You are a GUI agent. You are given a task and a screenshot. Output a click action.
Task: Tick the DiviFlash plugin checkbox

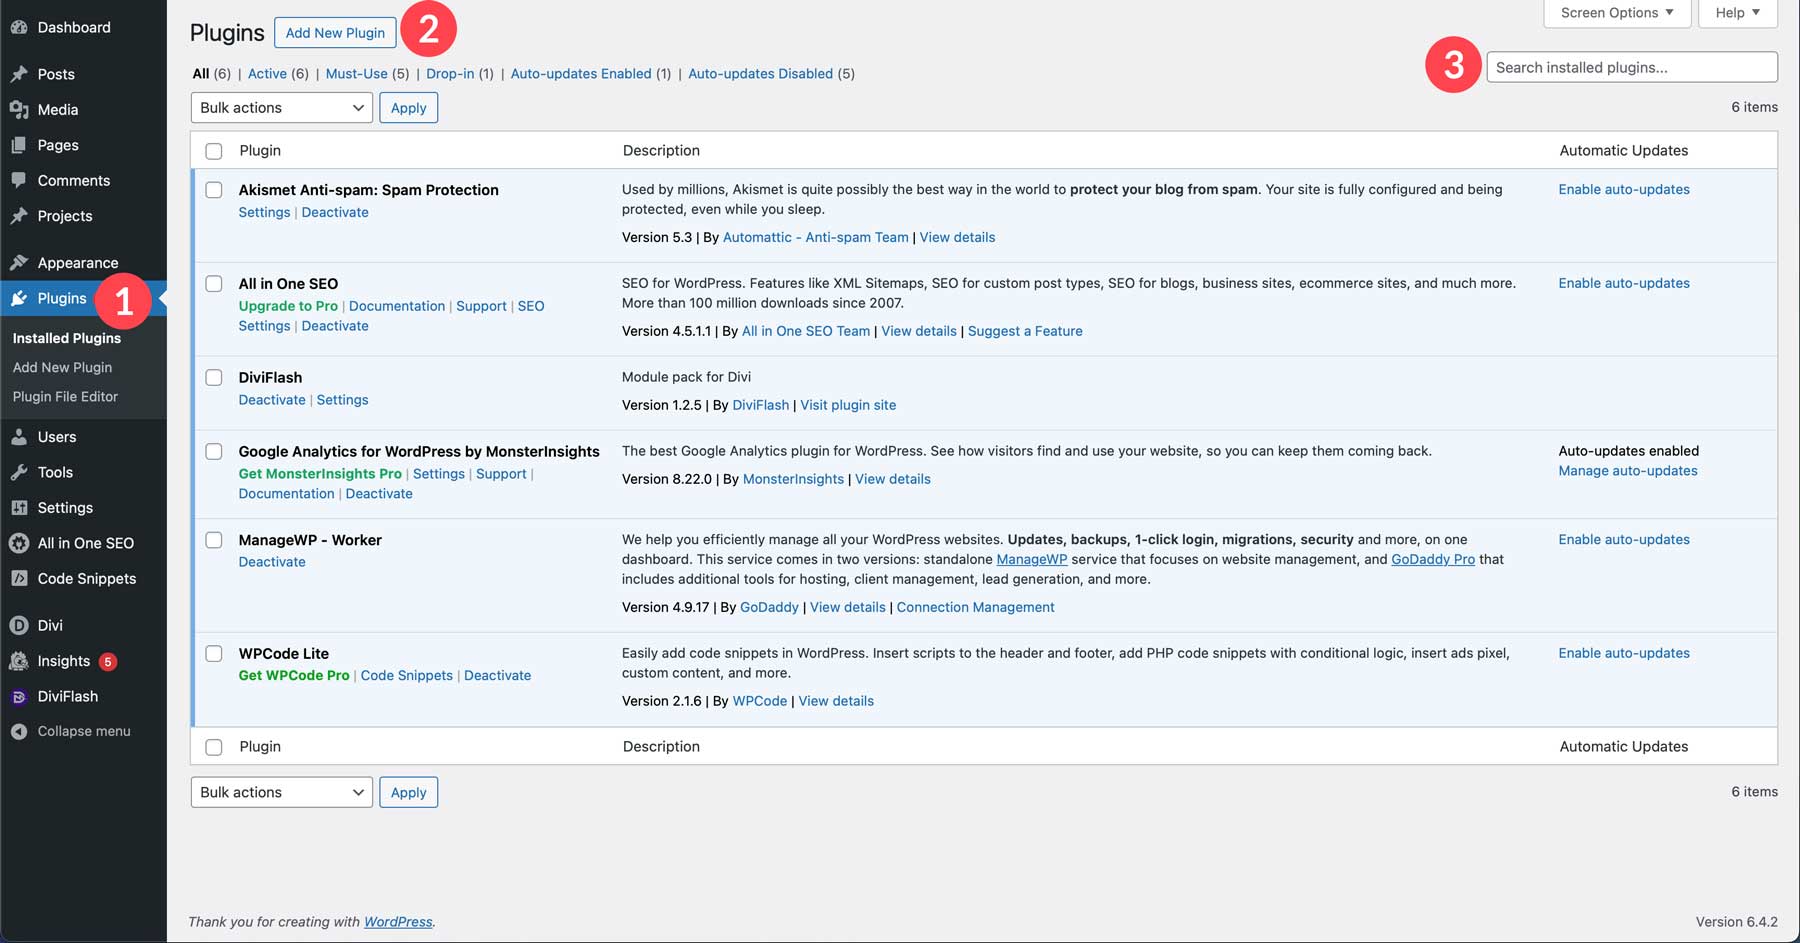click(x=214, y=378)
